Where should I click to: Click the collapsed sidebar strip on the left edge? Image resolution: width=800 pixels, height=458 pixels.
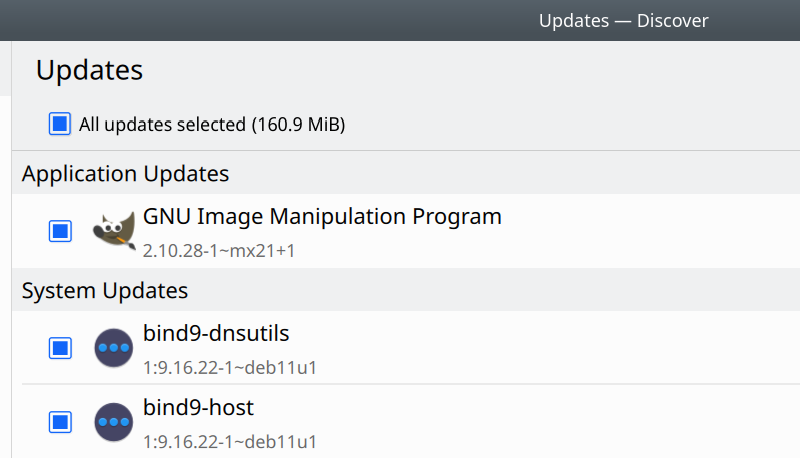click(x=5, y=250)
